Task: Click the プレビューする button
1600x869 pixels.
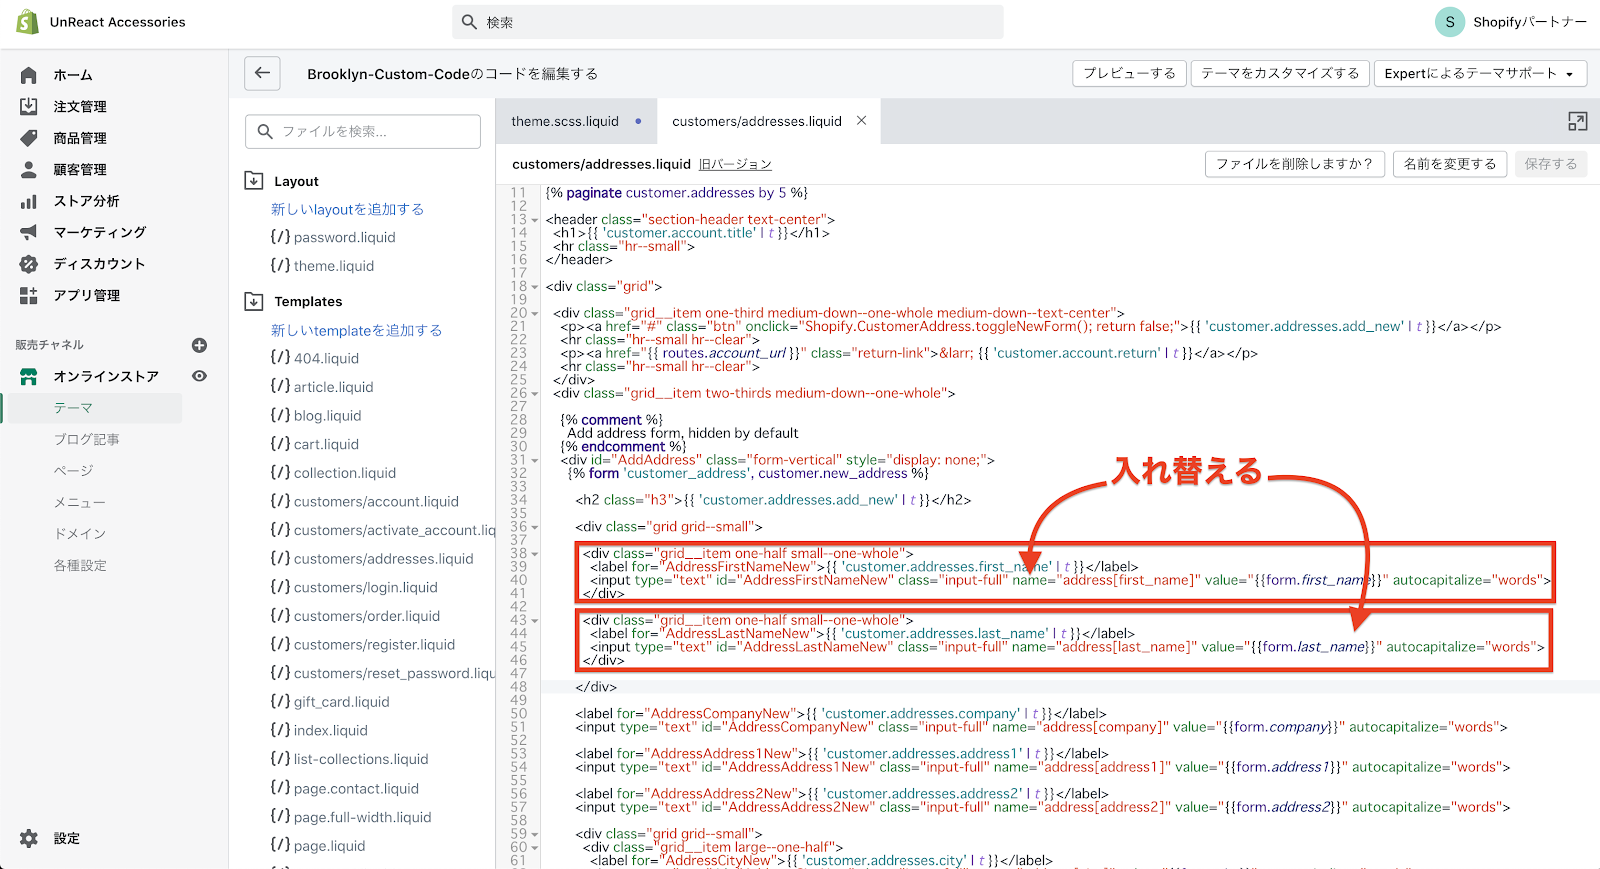Action: tap(1129, 73)
